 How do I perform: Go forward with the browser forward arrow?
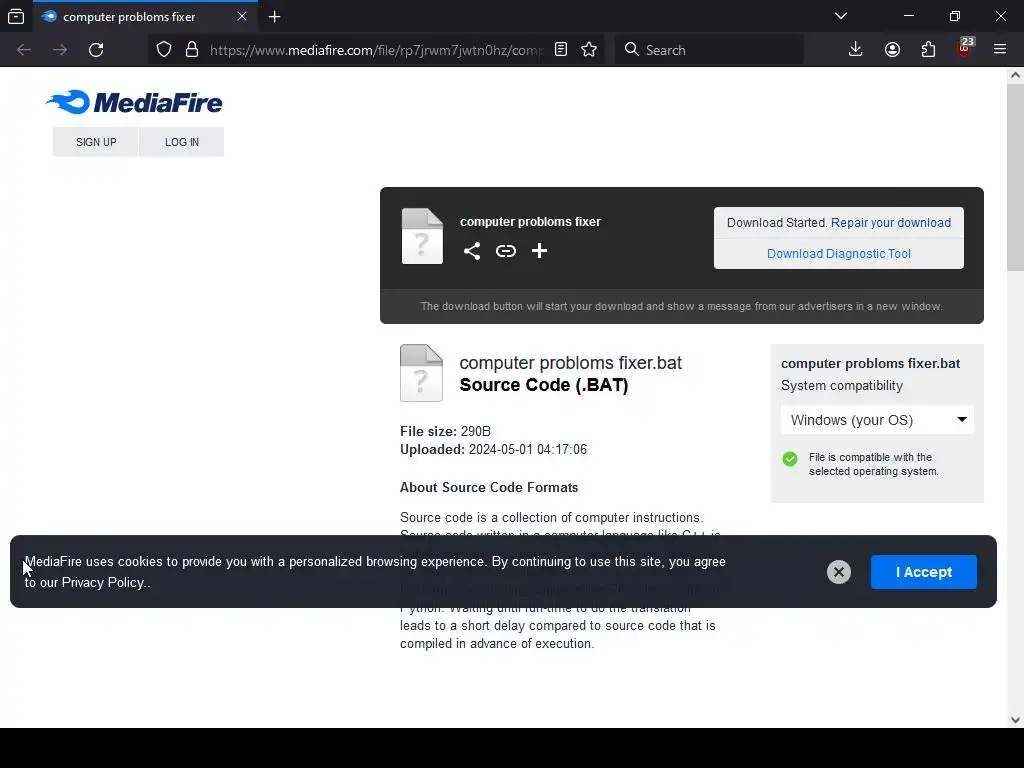pyautogui.click(x=60, y=50)
